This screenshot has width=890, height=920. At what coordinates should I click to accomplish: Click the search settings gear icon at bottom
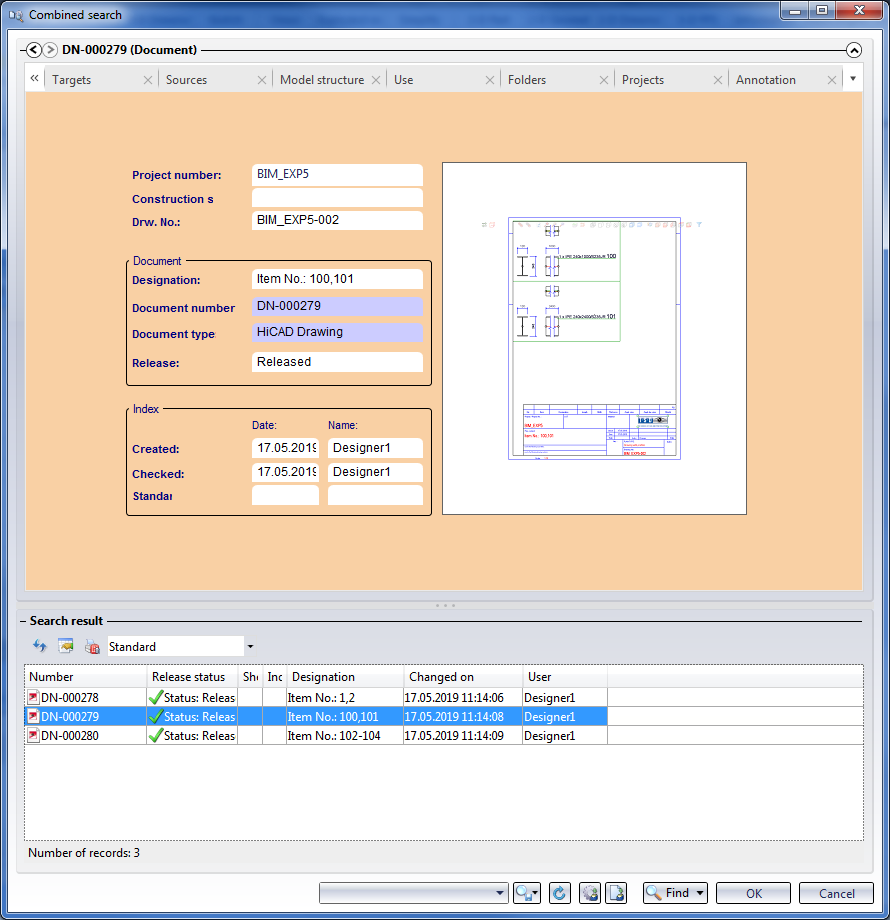(x=589, y=893)
